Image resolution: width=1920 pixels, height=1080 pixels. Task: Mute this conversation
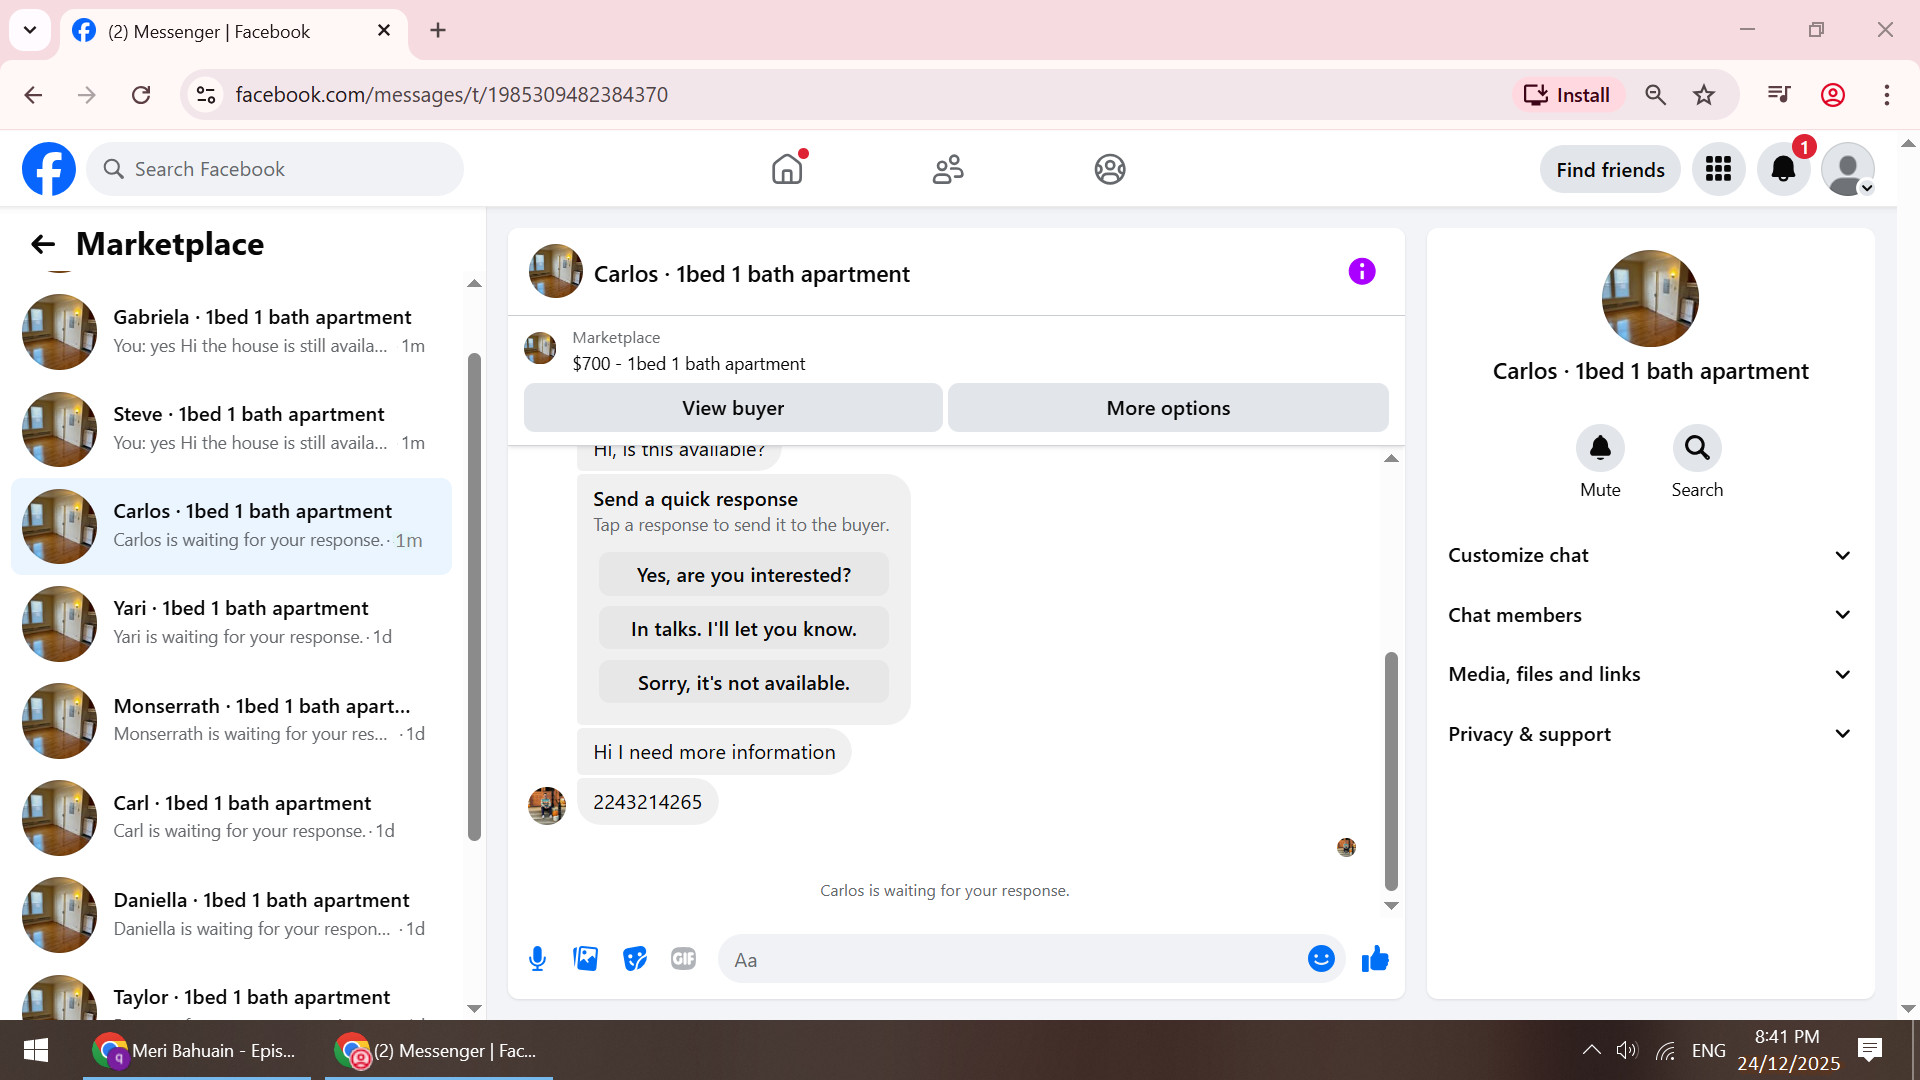pyautogui.click(x=1600, y=449)
